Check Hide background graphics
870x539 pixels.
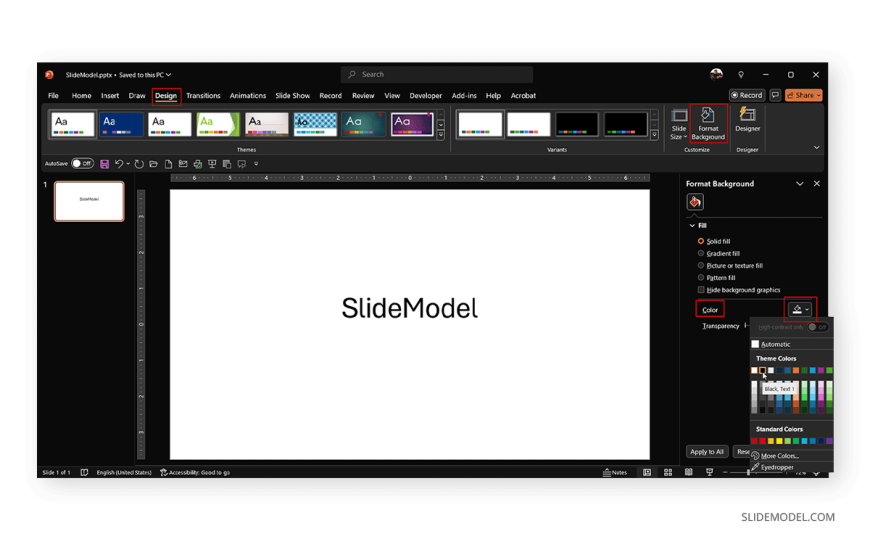pos(701,290)
